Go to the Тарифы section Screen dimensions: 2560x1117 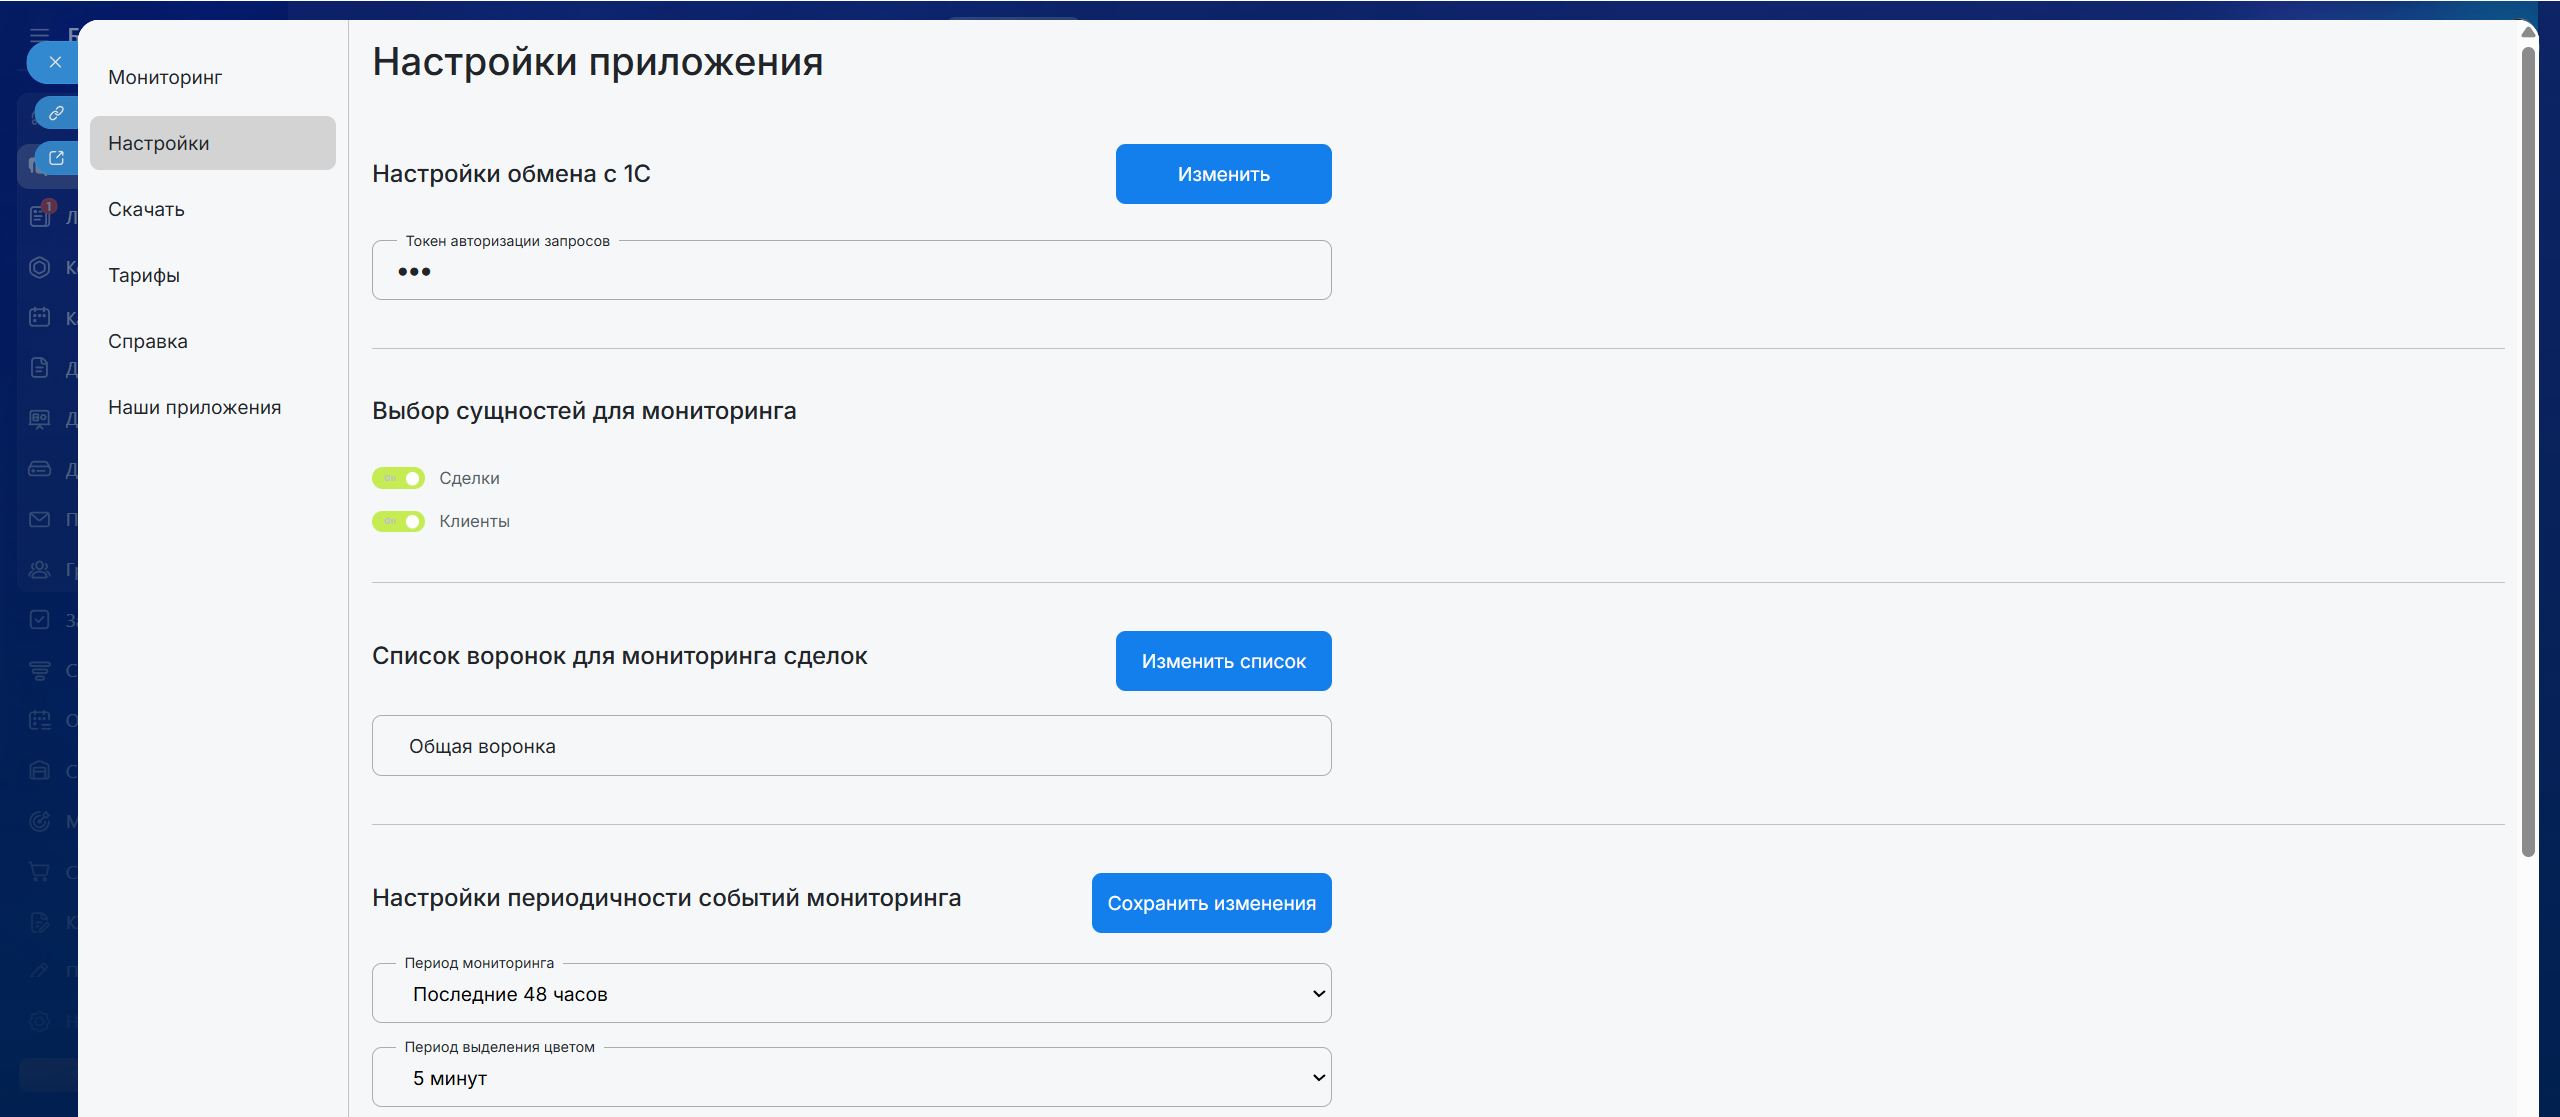pos(144,275)
